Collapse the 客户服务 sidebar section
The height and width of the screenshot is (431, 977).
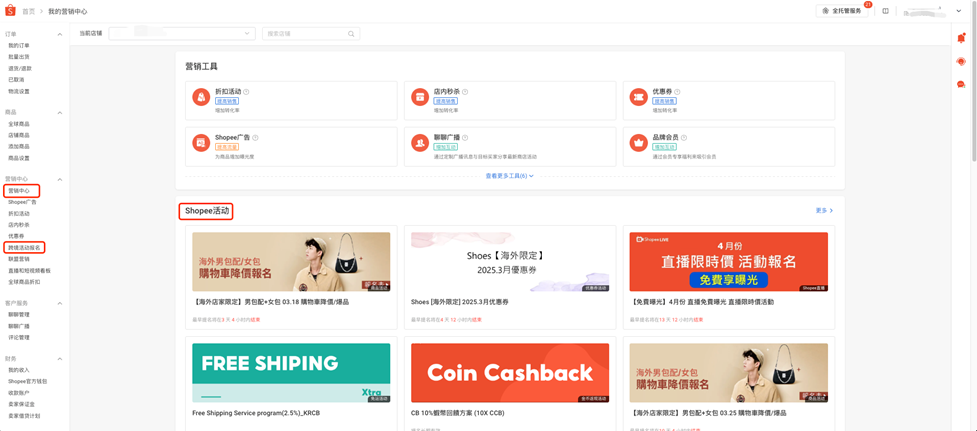coord(60,303)
